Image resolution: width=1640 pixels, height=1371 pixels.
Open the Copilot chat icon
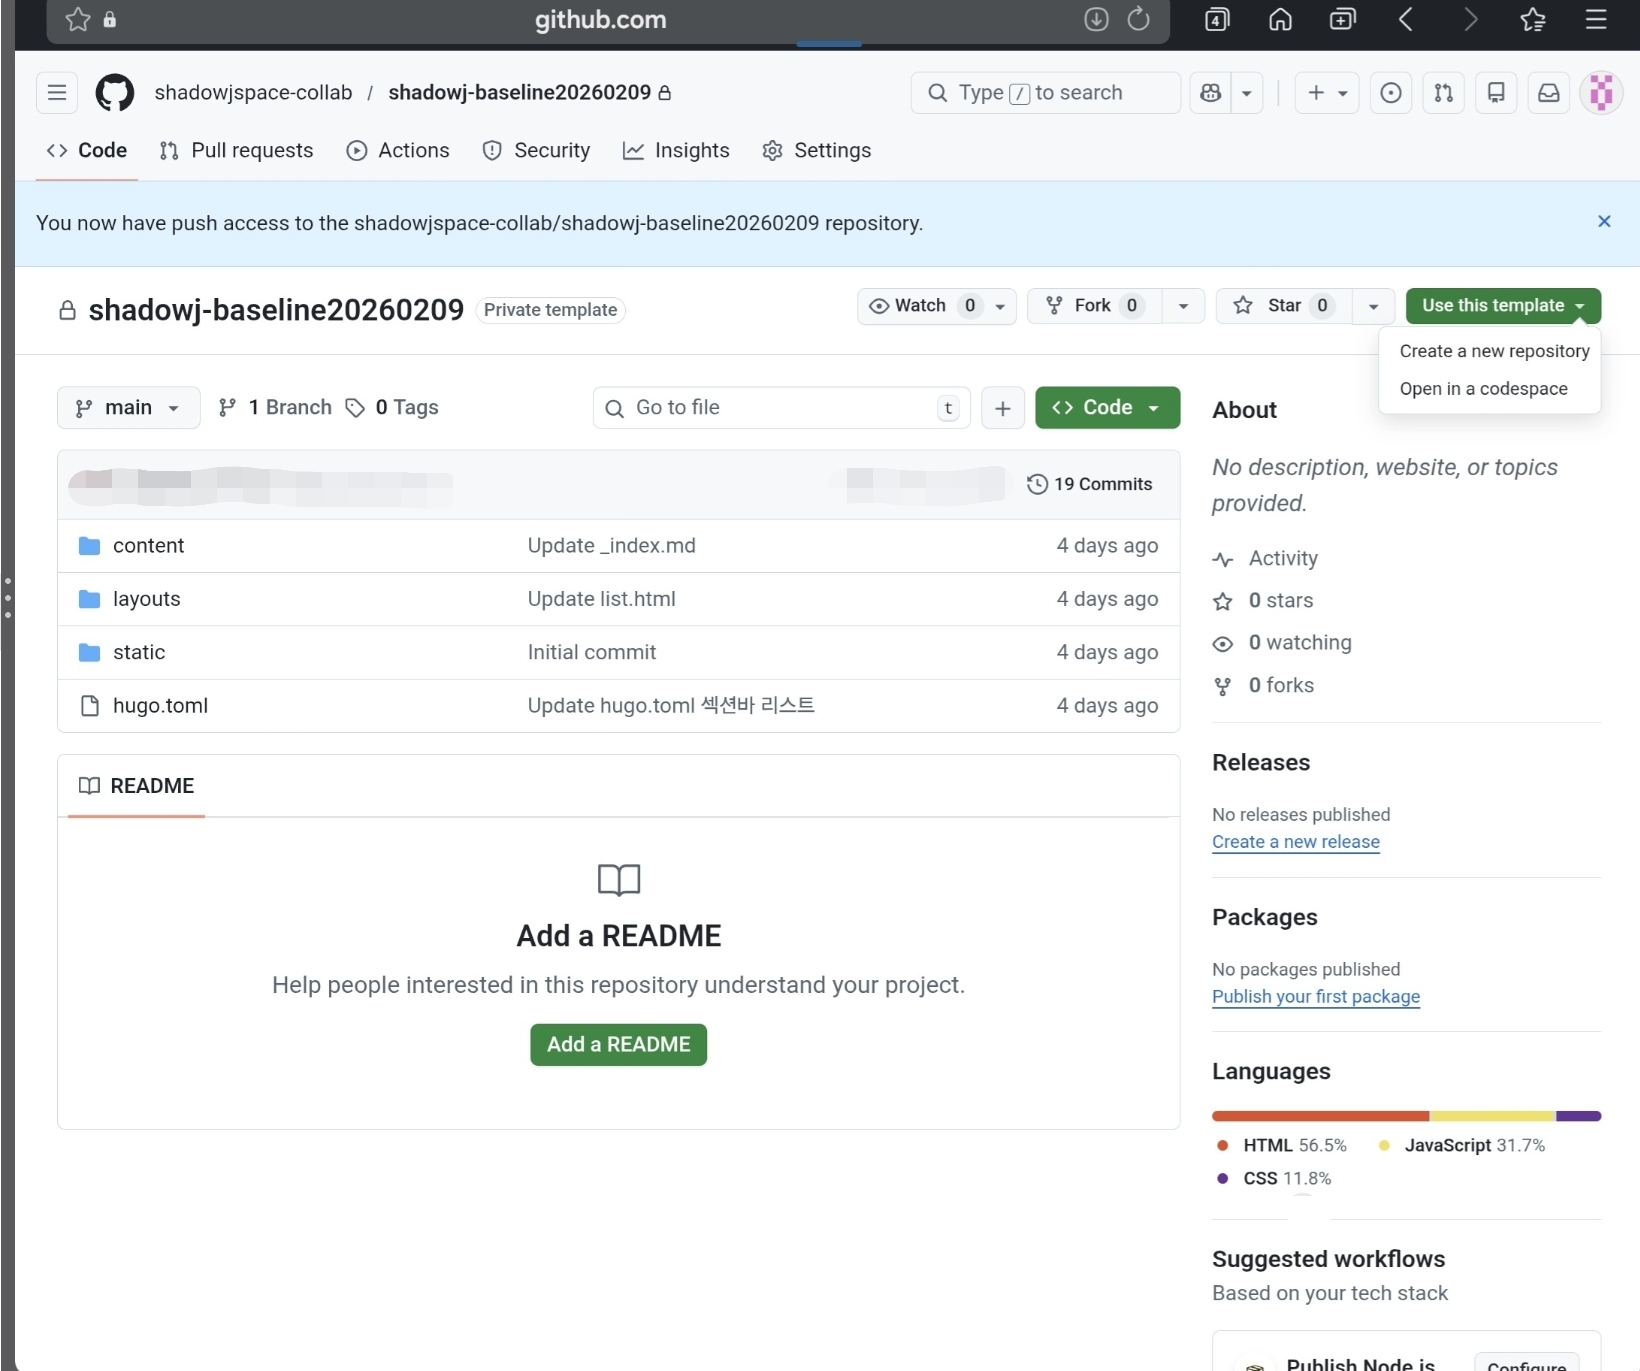pyautogui.click(x=1211, y=93)
